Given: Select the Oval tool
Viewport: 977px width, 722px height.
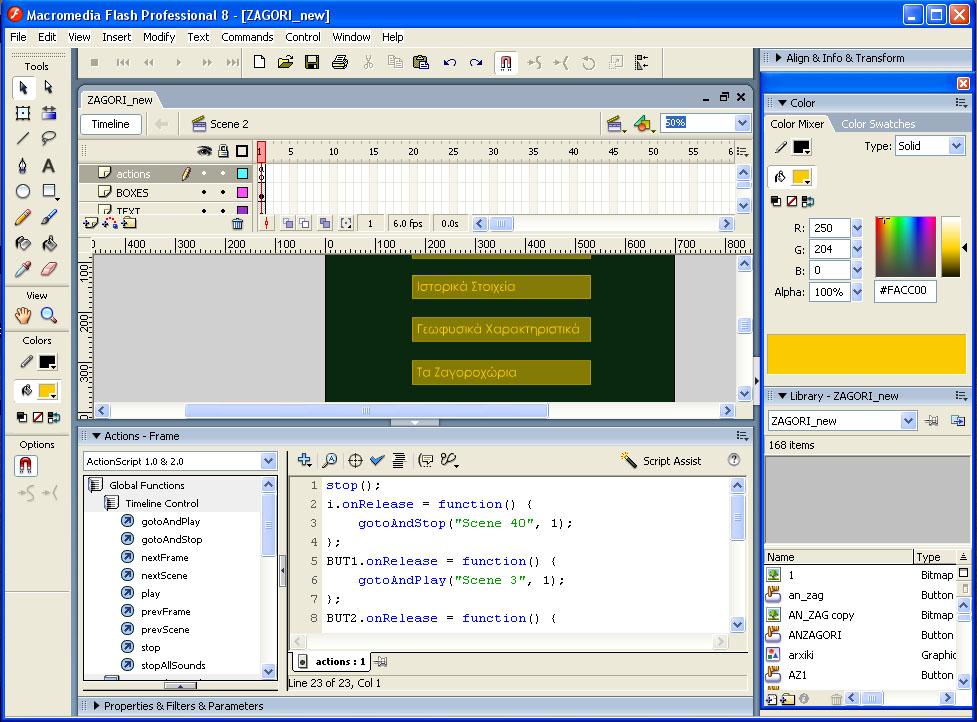Looking at the screenshot, I should click(23, 191).
